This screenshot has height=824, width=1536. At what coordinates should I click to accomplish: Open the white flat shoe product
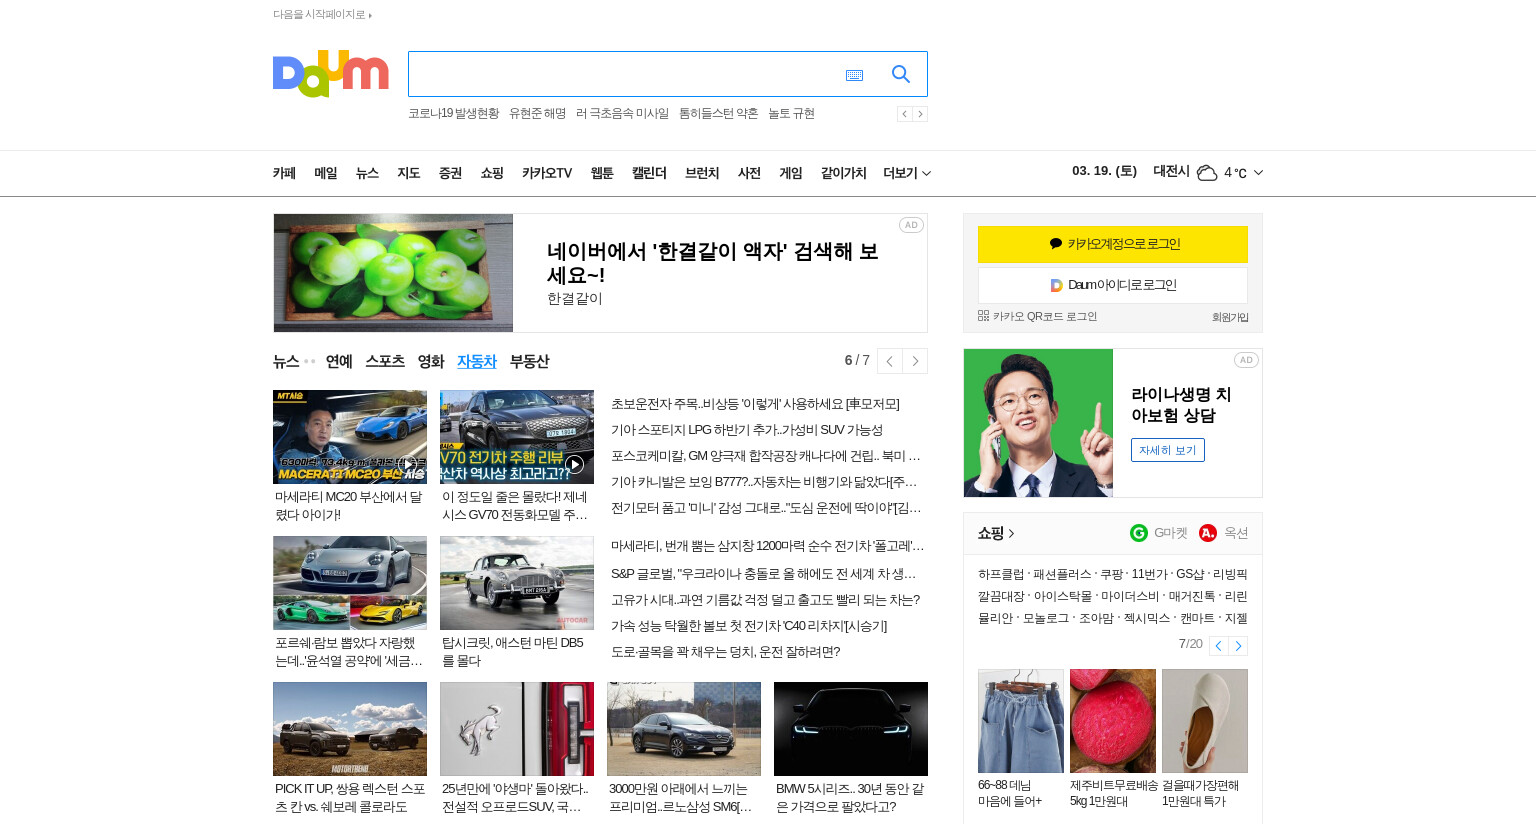(1205, 721)
